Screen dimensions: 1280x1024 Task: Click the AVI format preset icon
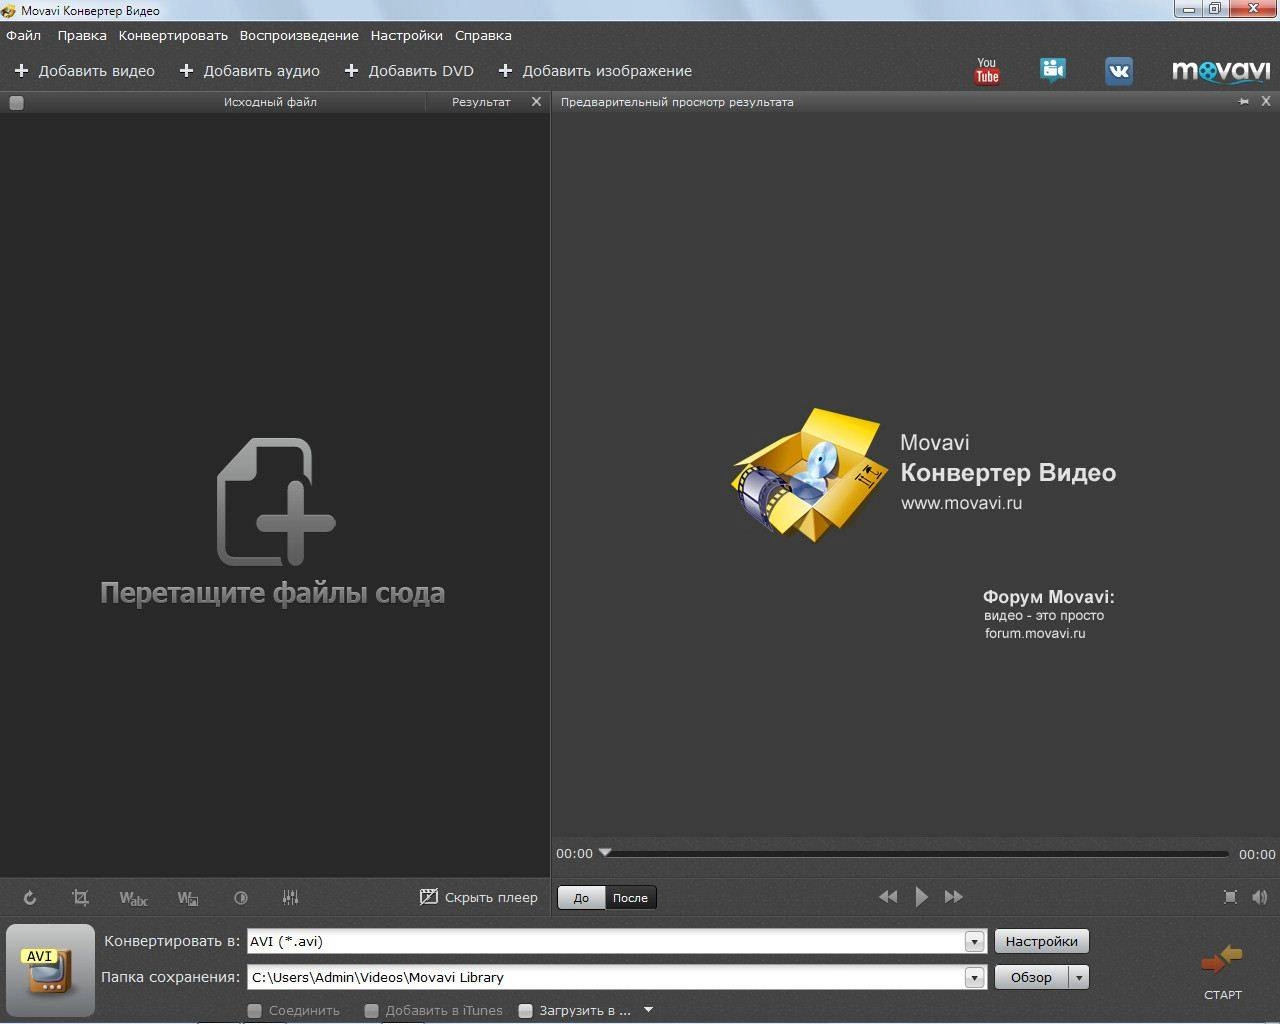pyautogui.click(x=50, y=970)
